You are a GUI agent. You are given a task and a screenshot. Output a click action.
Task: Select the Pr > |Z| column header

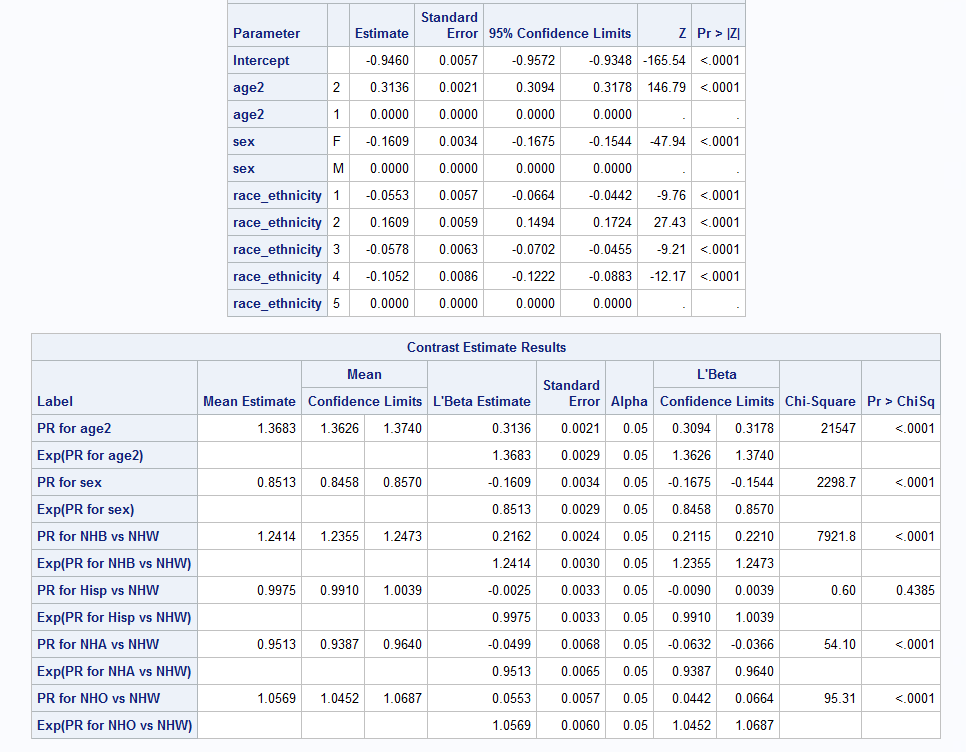pos(718,33)
